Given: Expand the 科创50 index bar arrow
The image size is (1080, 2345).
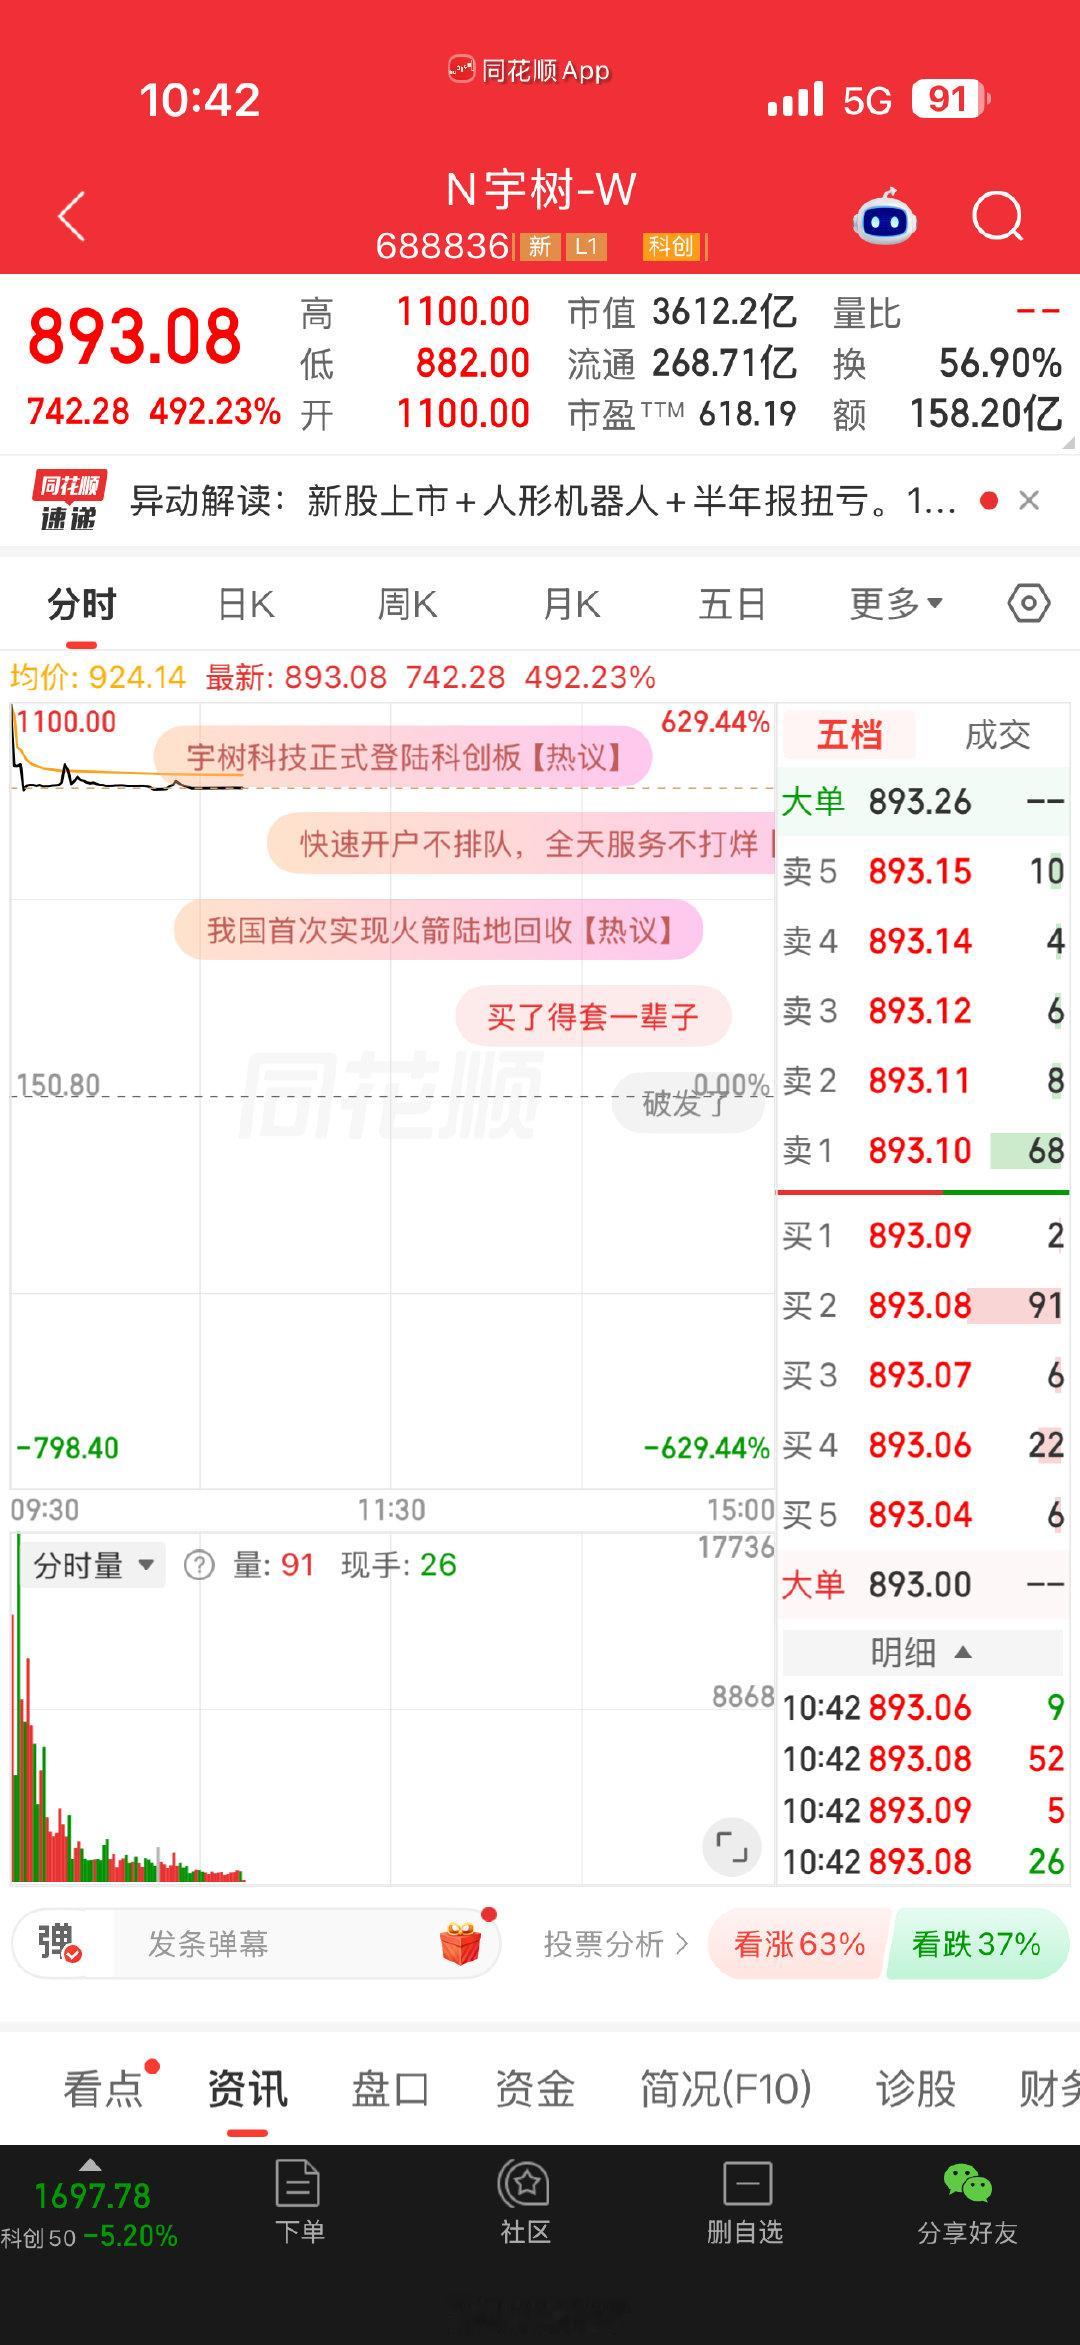Looking at the screenshot, I should pos(90,2165).
